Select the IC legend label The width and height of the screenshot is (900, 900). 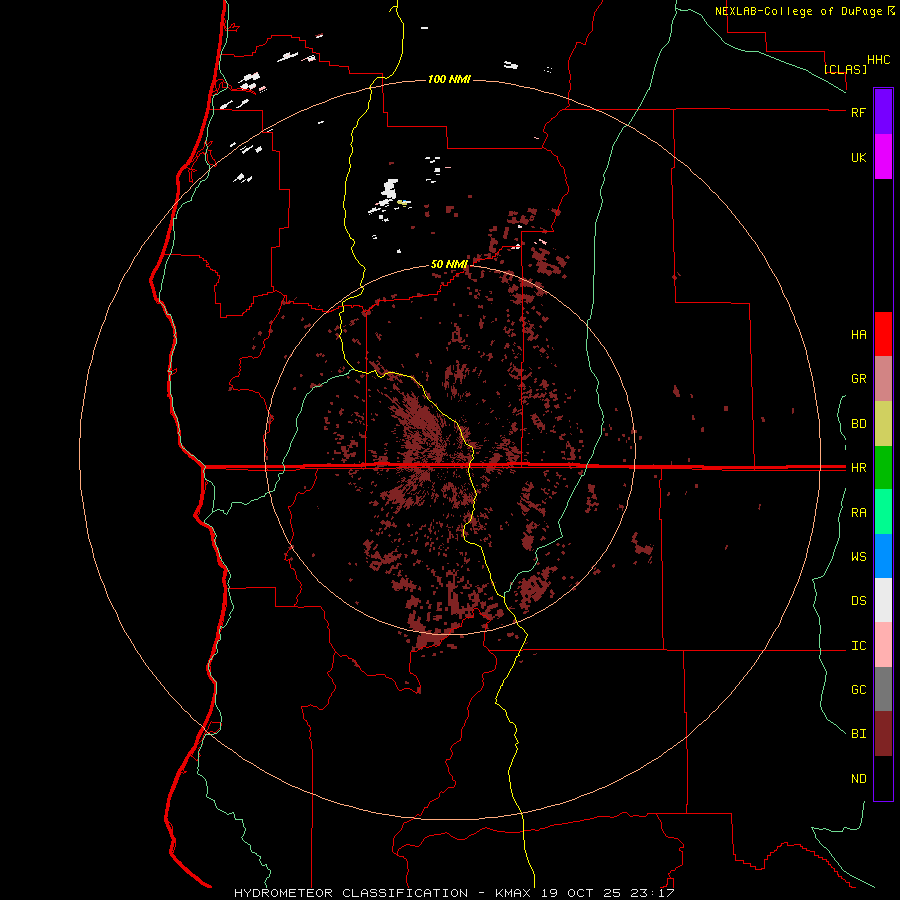coord(858,646)
